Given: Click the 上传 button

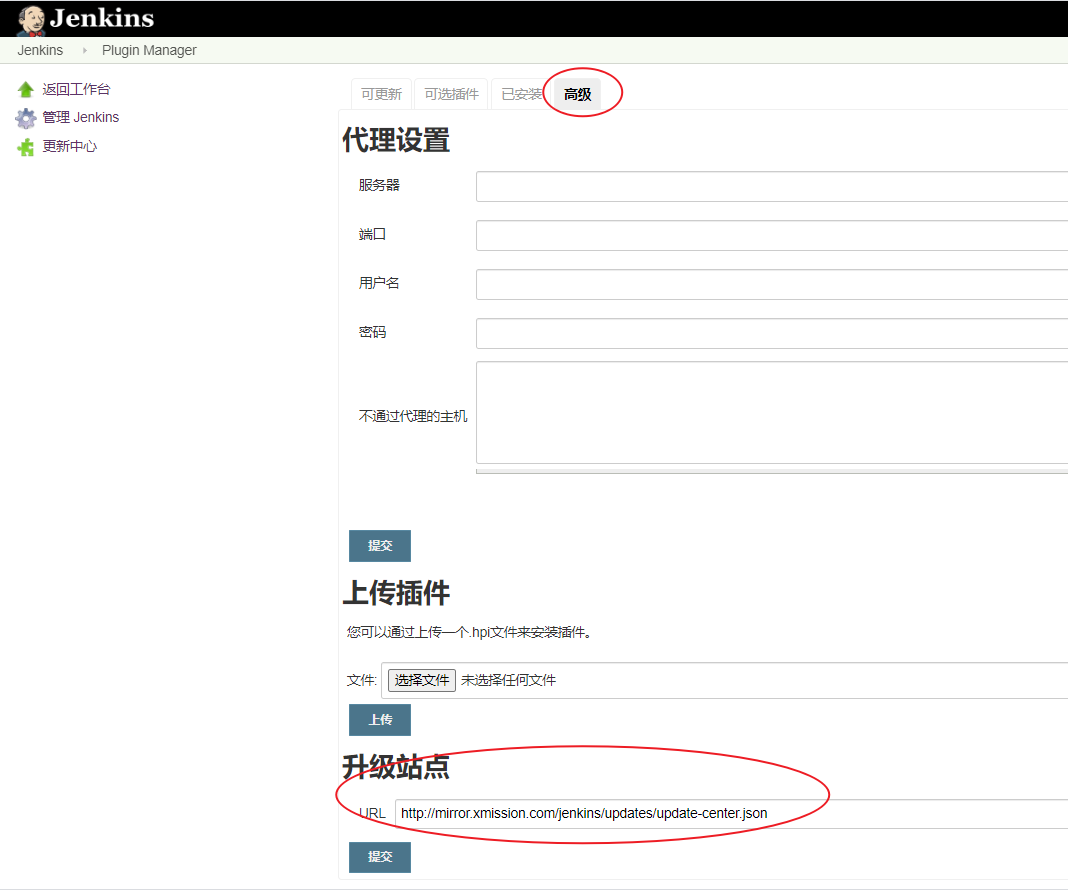Looking at the screenshot, I should [380, 720].
